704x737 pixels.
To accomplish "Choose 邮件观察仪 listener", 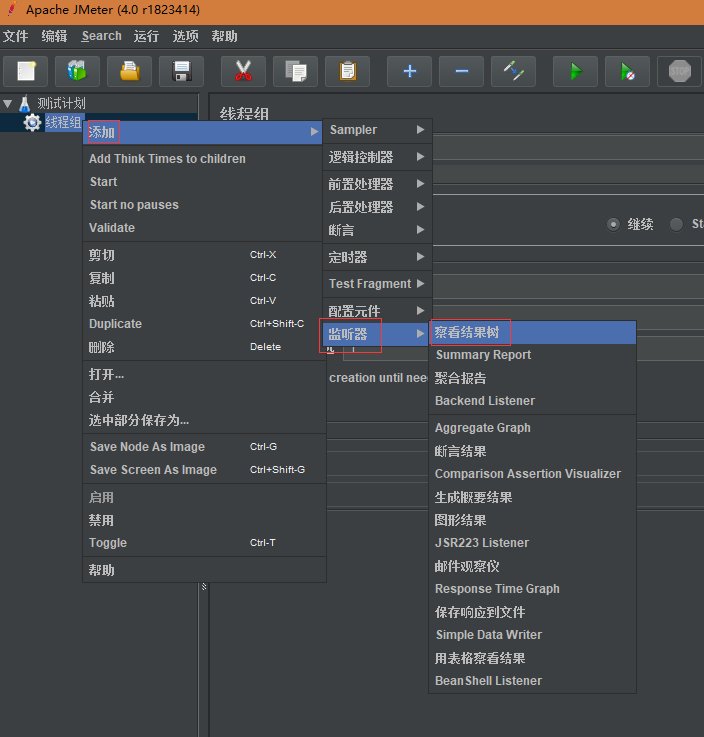I will 533,566.
